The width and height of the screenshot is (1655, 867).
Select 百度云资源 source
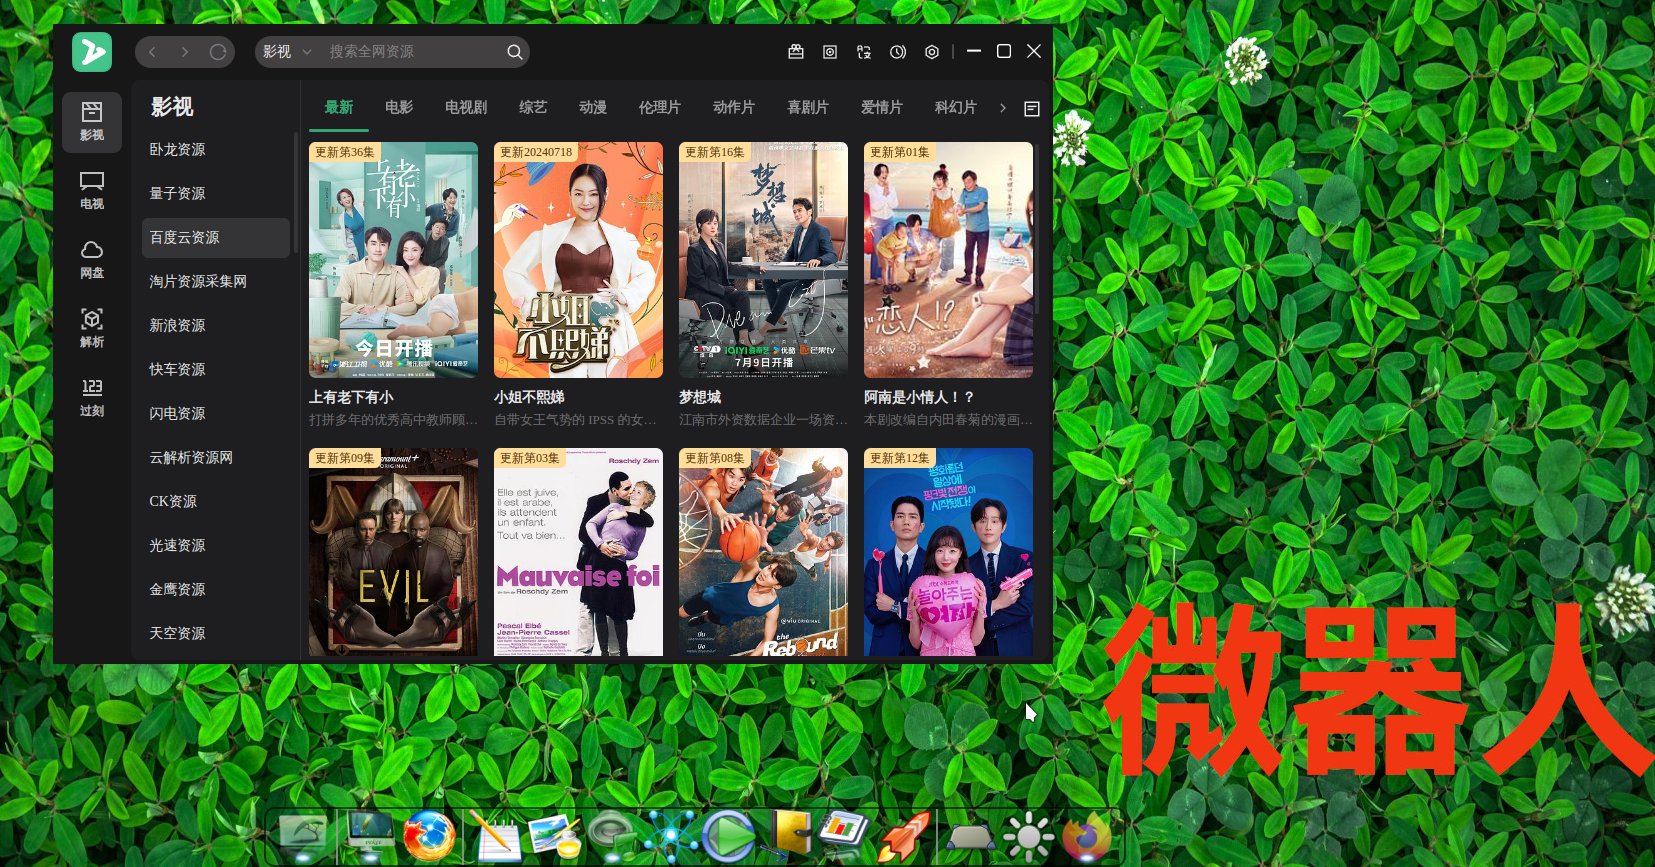click(216, 238)
